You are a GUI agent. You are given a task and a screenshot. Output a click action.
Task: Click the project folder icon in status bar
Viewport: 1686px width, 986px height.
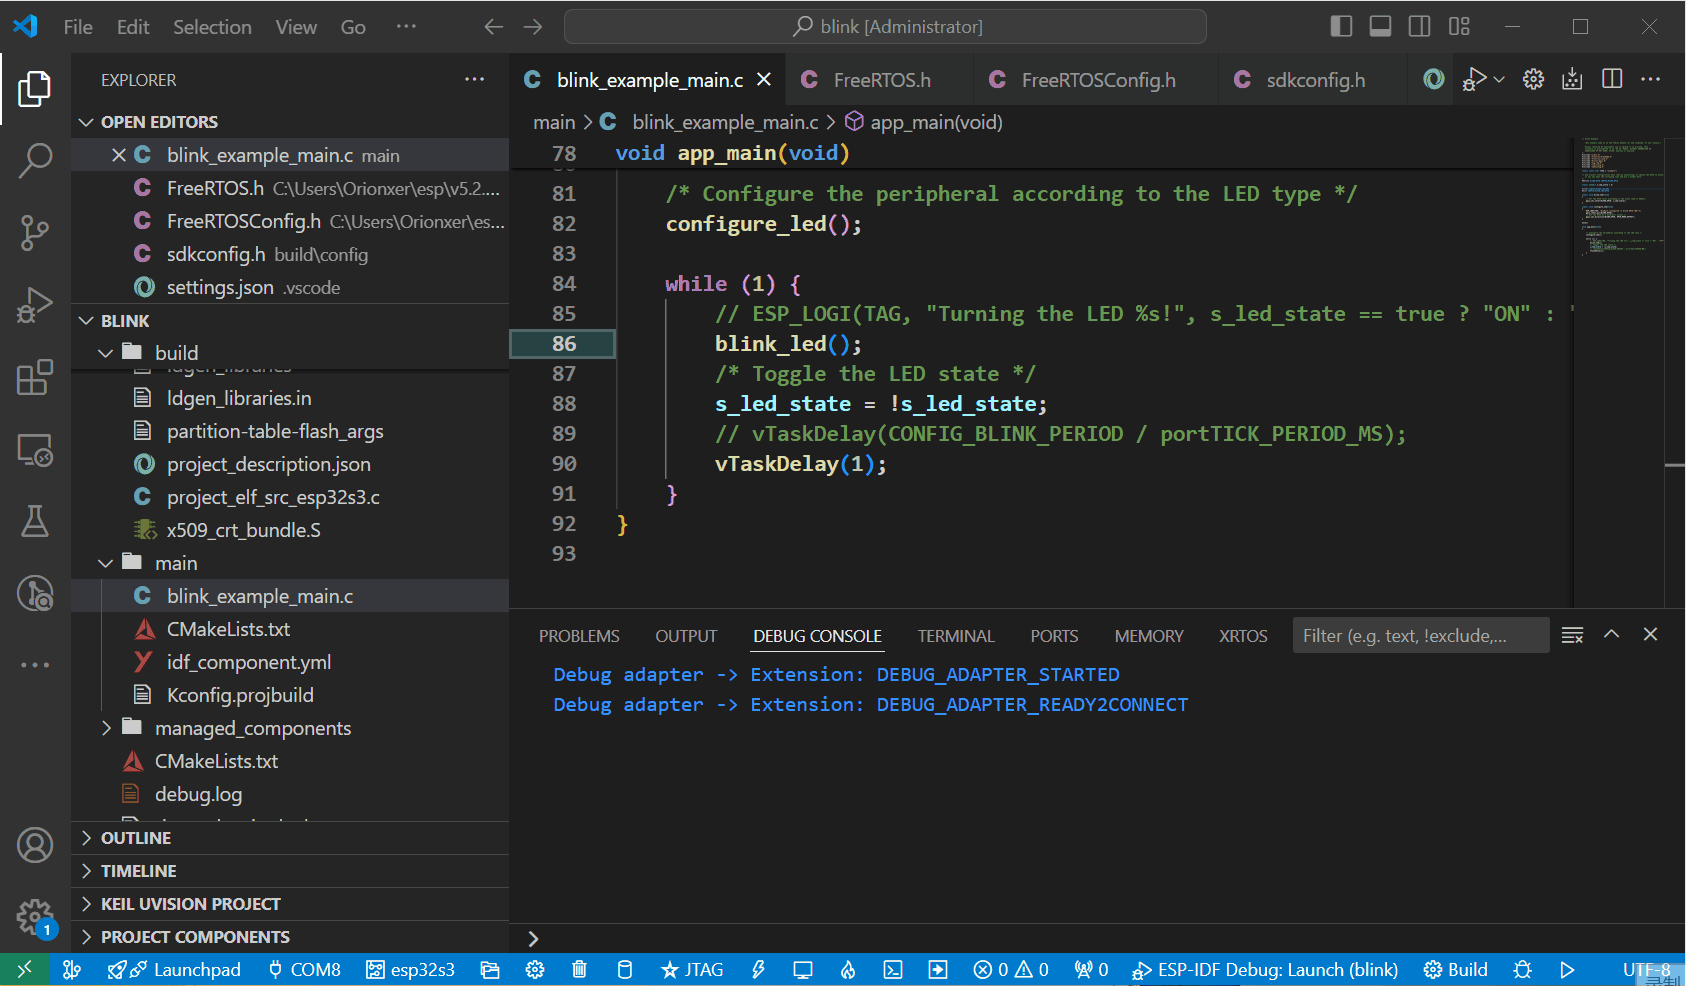pos(490,969)
